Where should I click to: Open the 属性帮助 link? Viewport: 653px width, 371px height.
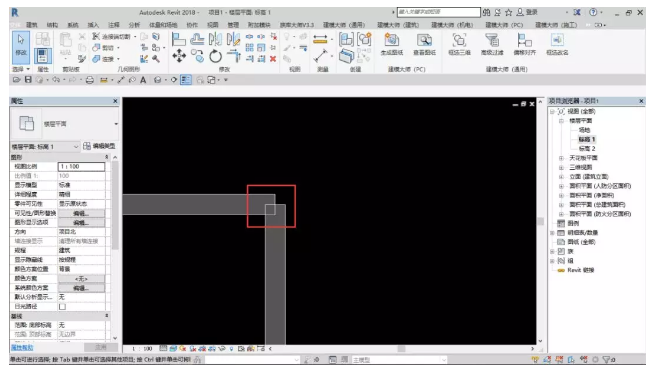tap(22, 347)
